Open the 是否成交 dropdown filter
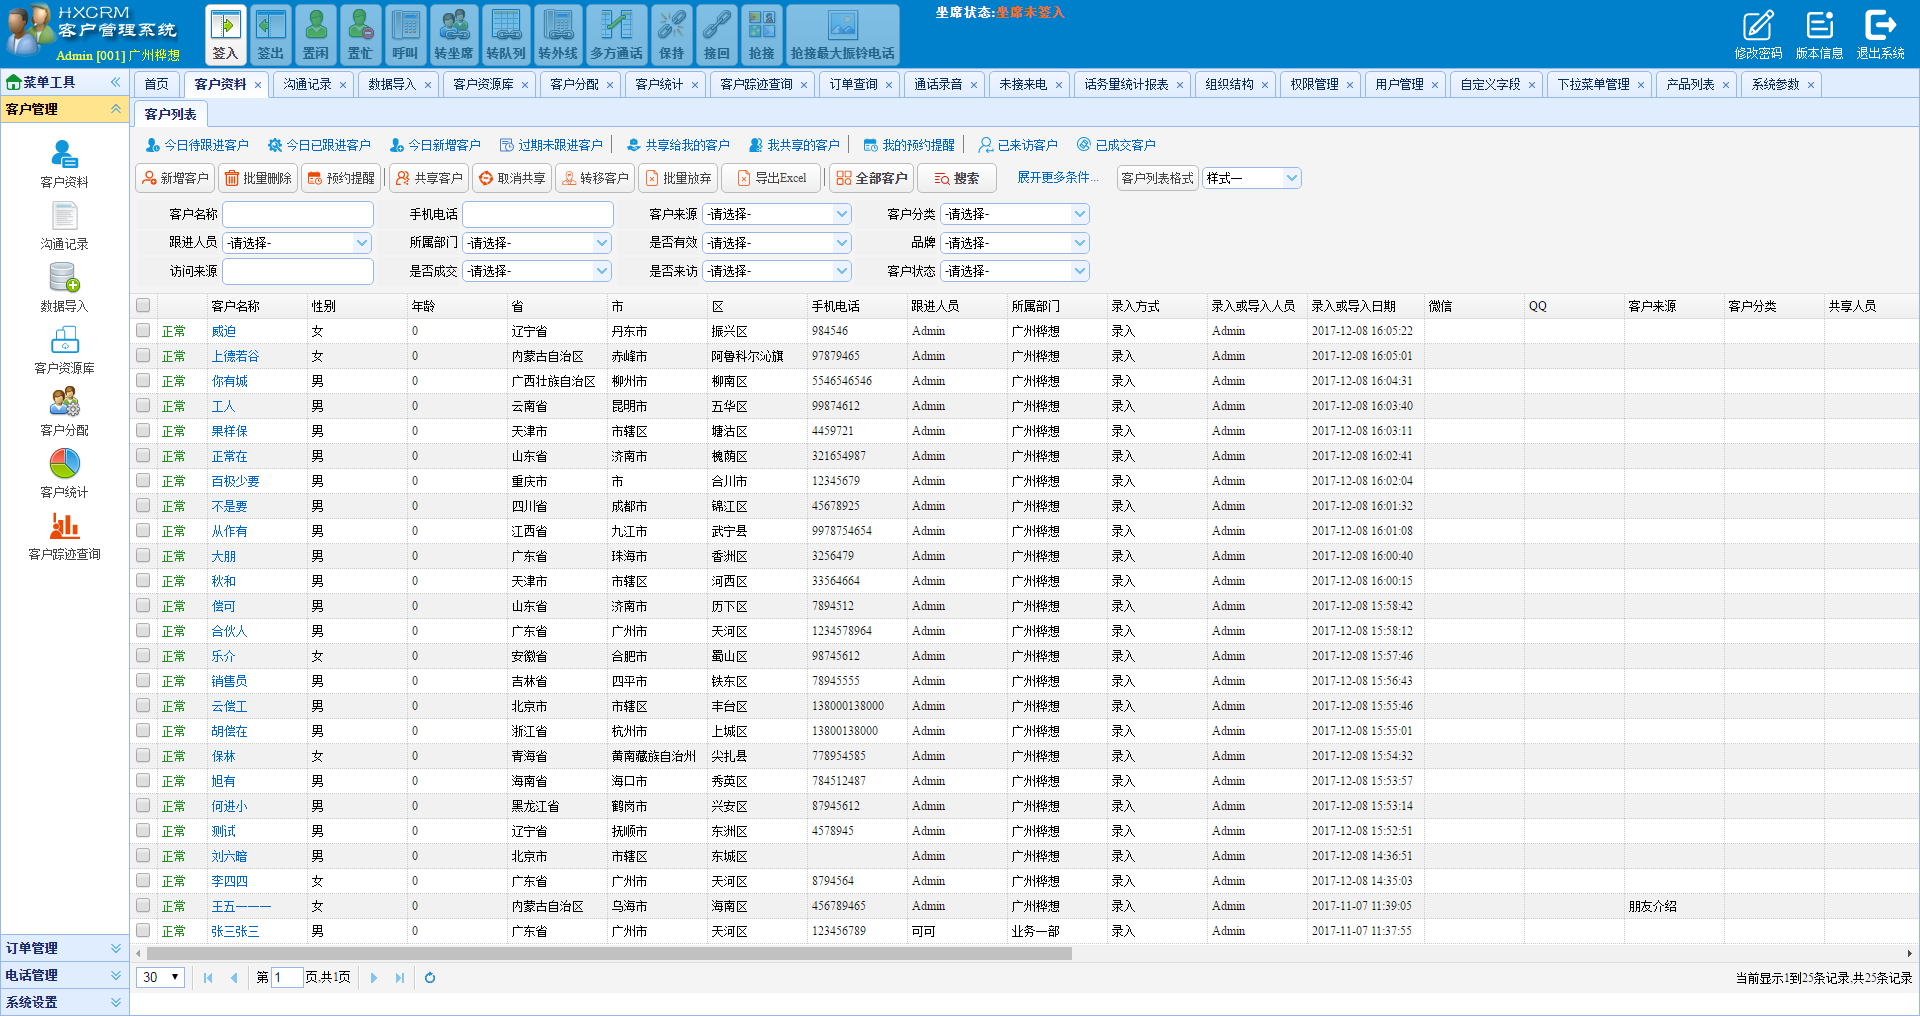 pos(537,271)
